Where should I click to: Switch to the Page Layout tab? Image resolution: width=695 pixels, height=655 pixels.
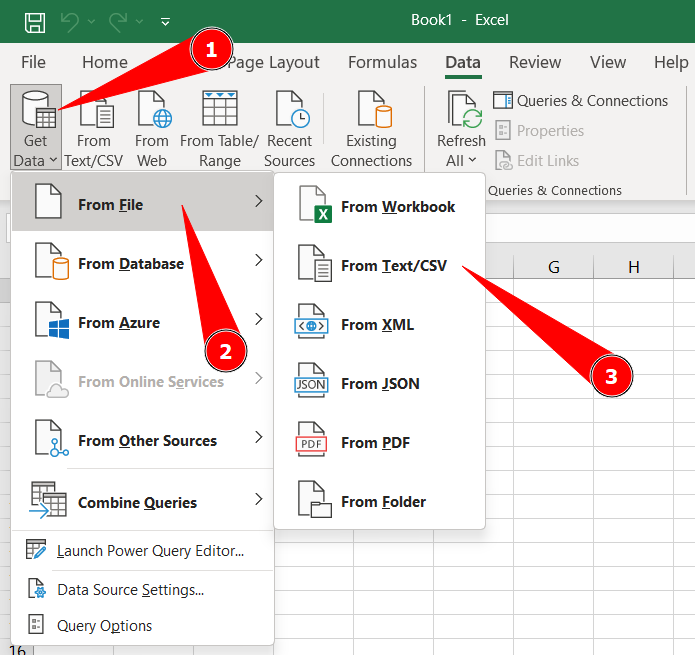click(x=274, y=62)
